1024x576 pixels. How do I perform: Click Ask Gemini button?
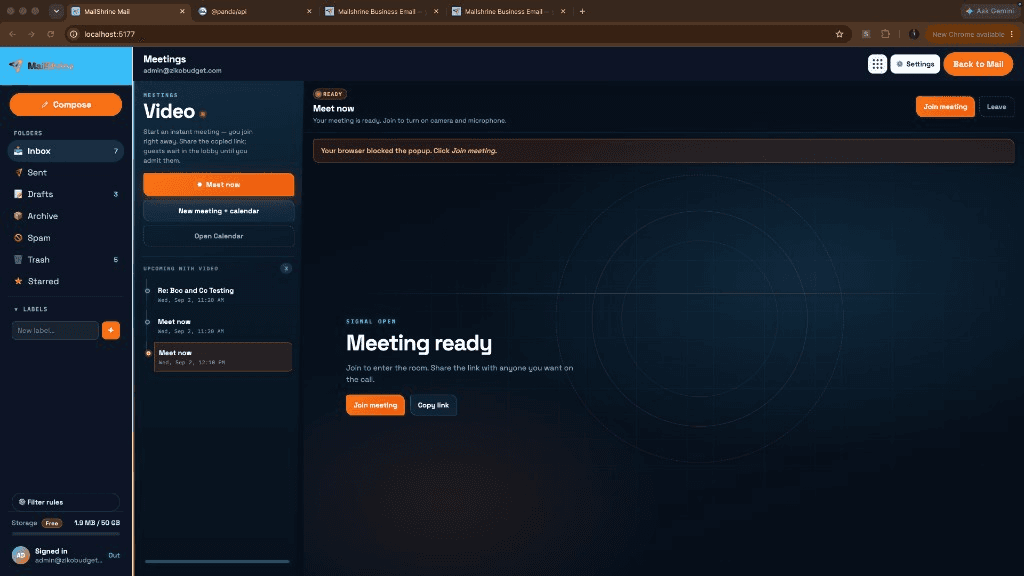(x=991, y=11)
